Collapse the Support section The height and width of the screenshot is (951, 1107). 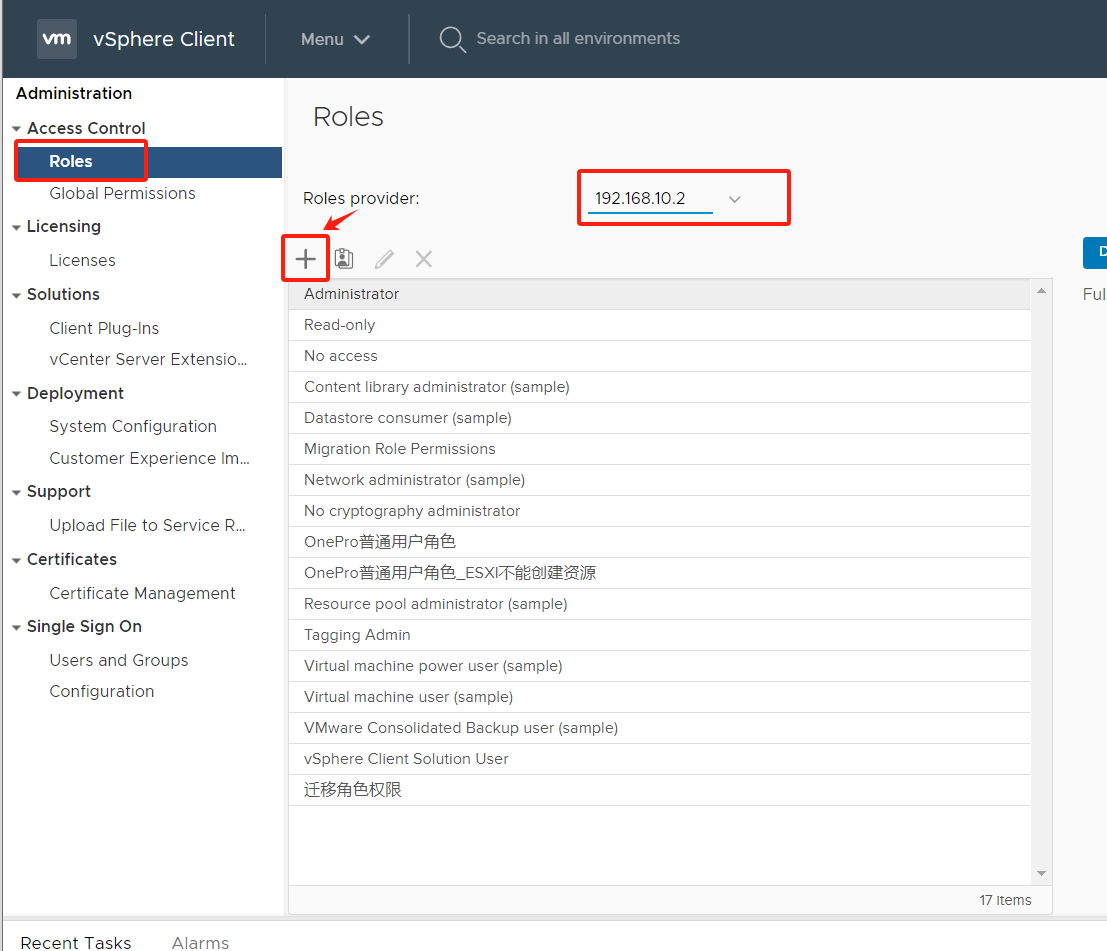pyautogui.click(x=16, y=492)
